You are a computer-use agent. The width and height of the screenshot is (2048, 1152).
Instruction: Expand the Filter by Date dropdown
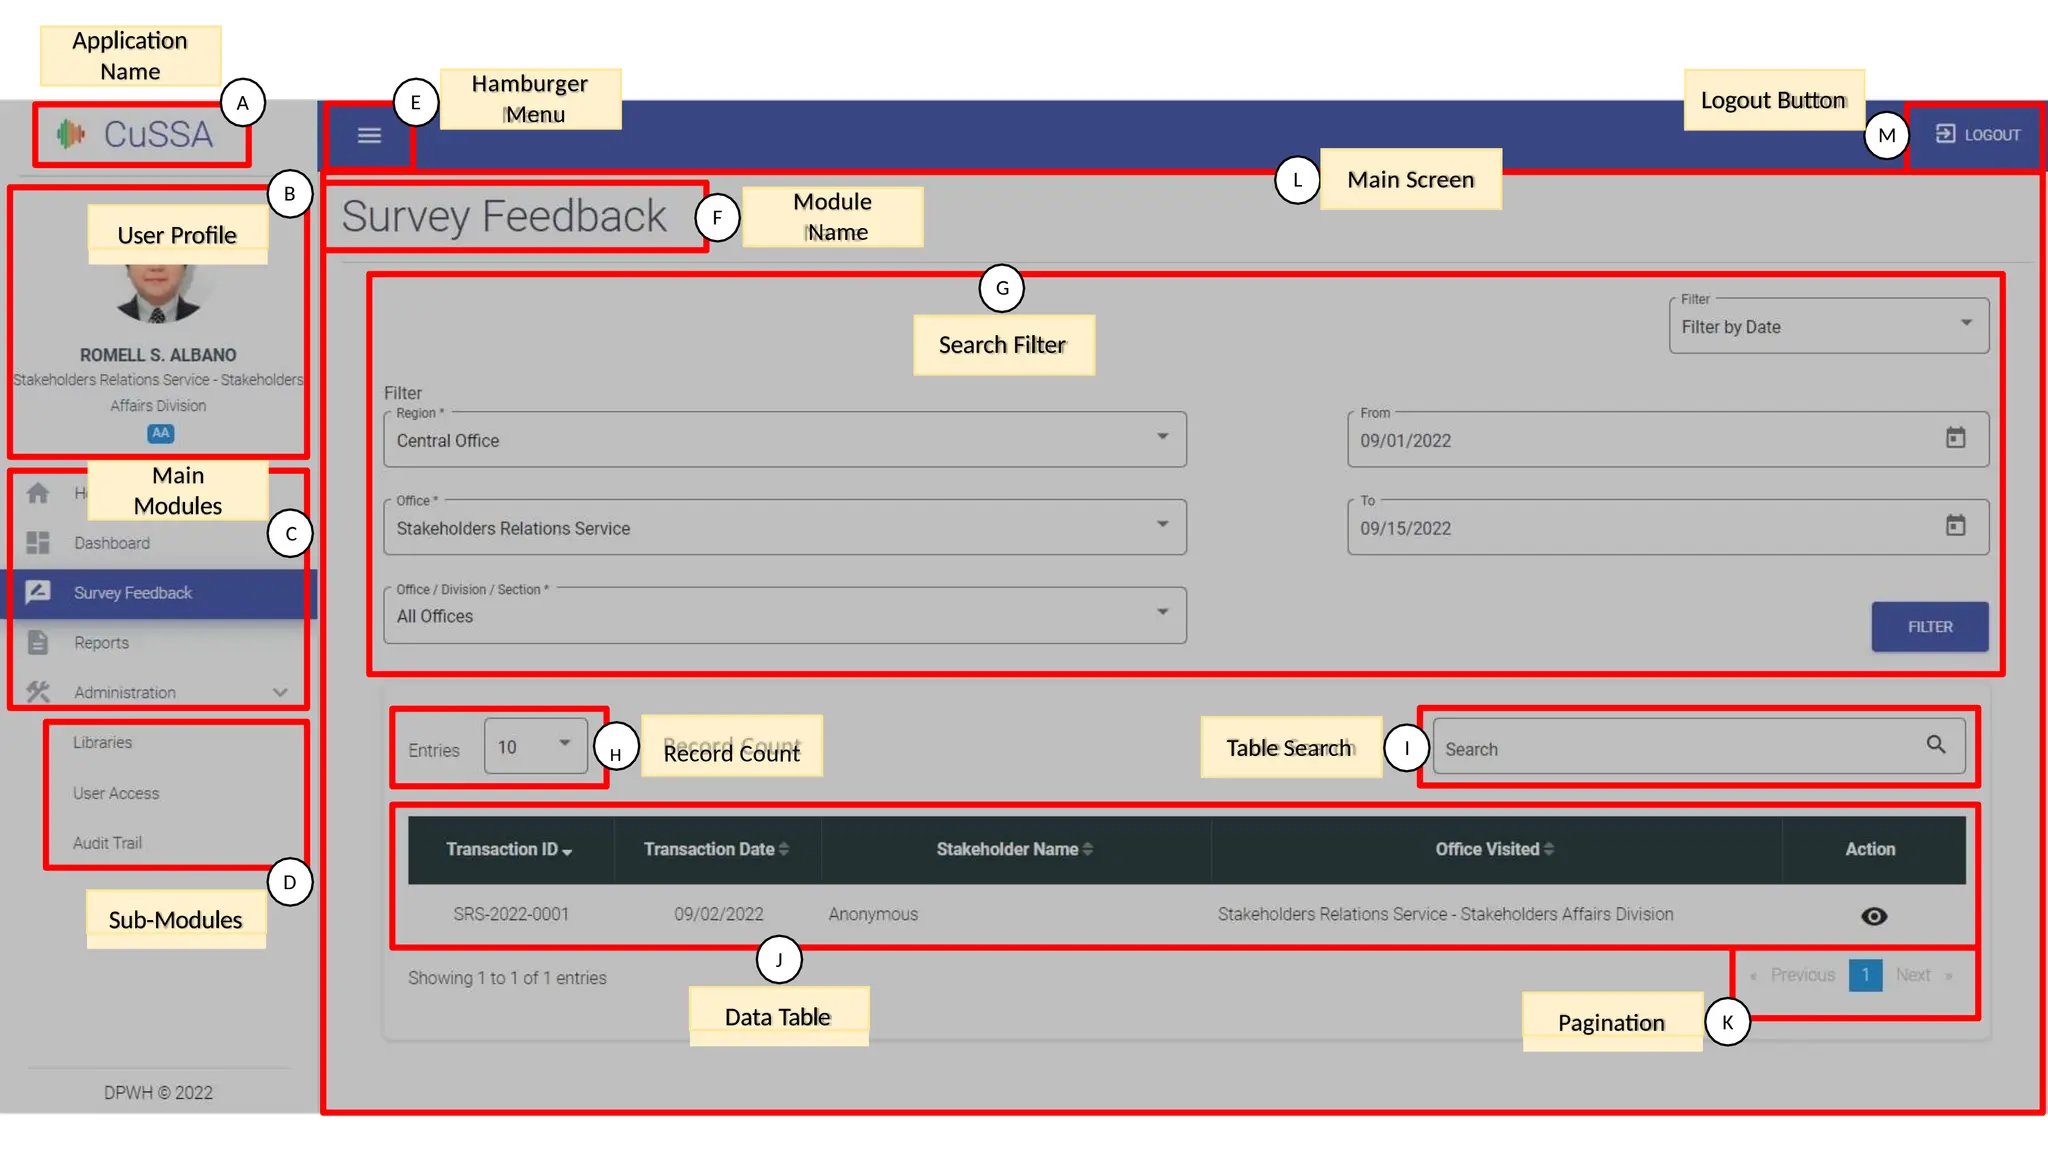click(1827, 326)
